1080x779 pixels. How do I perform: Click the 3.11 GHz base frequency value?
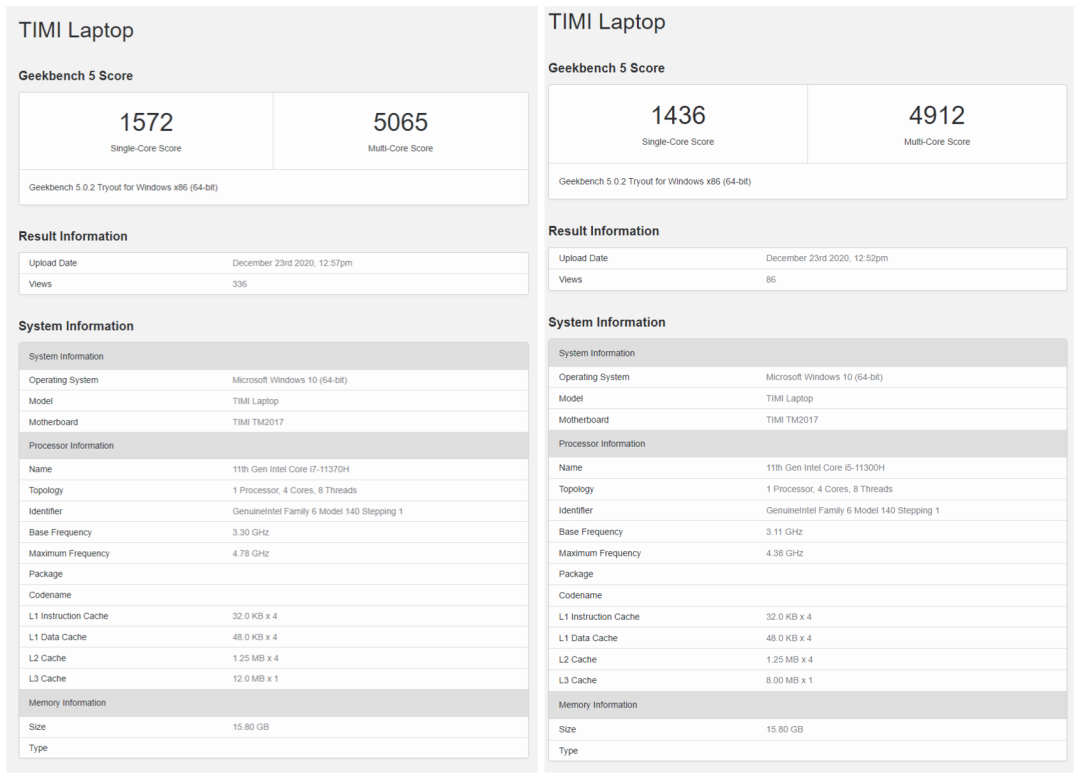[784, 532]
